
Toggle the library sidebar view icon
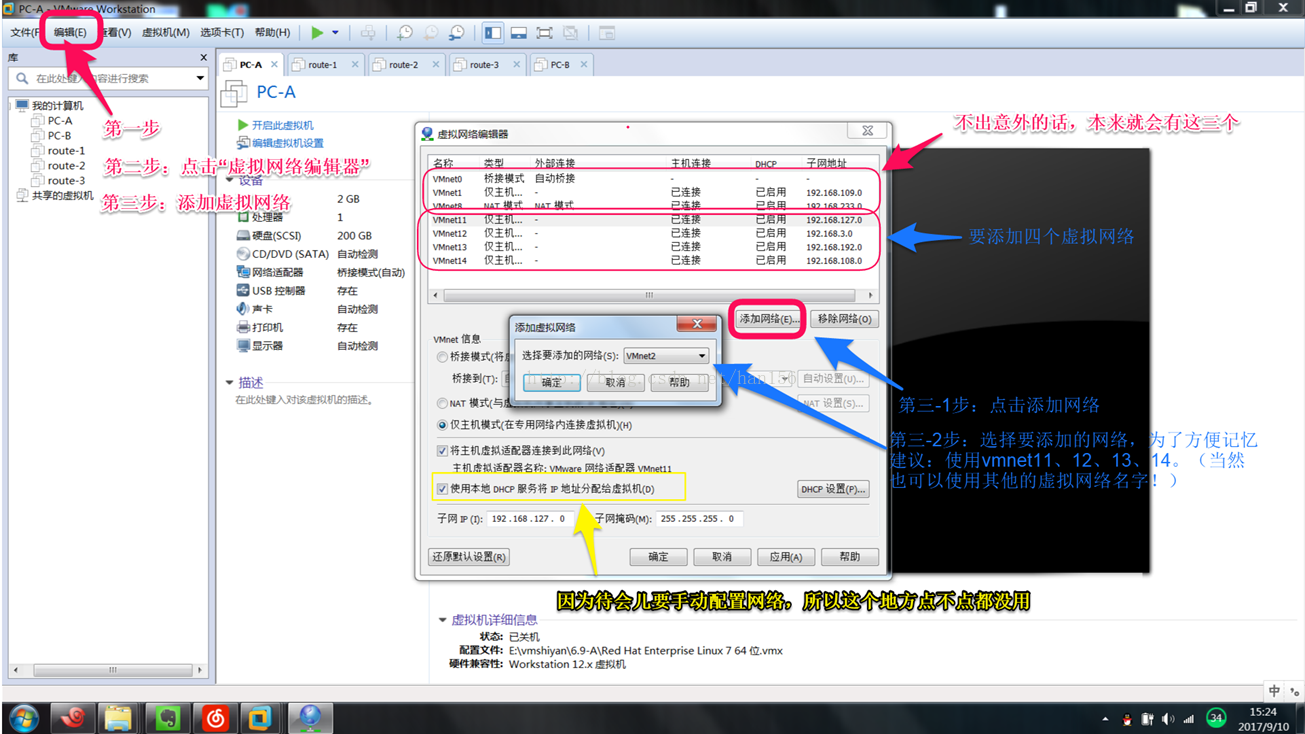[x=493, y=33]
